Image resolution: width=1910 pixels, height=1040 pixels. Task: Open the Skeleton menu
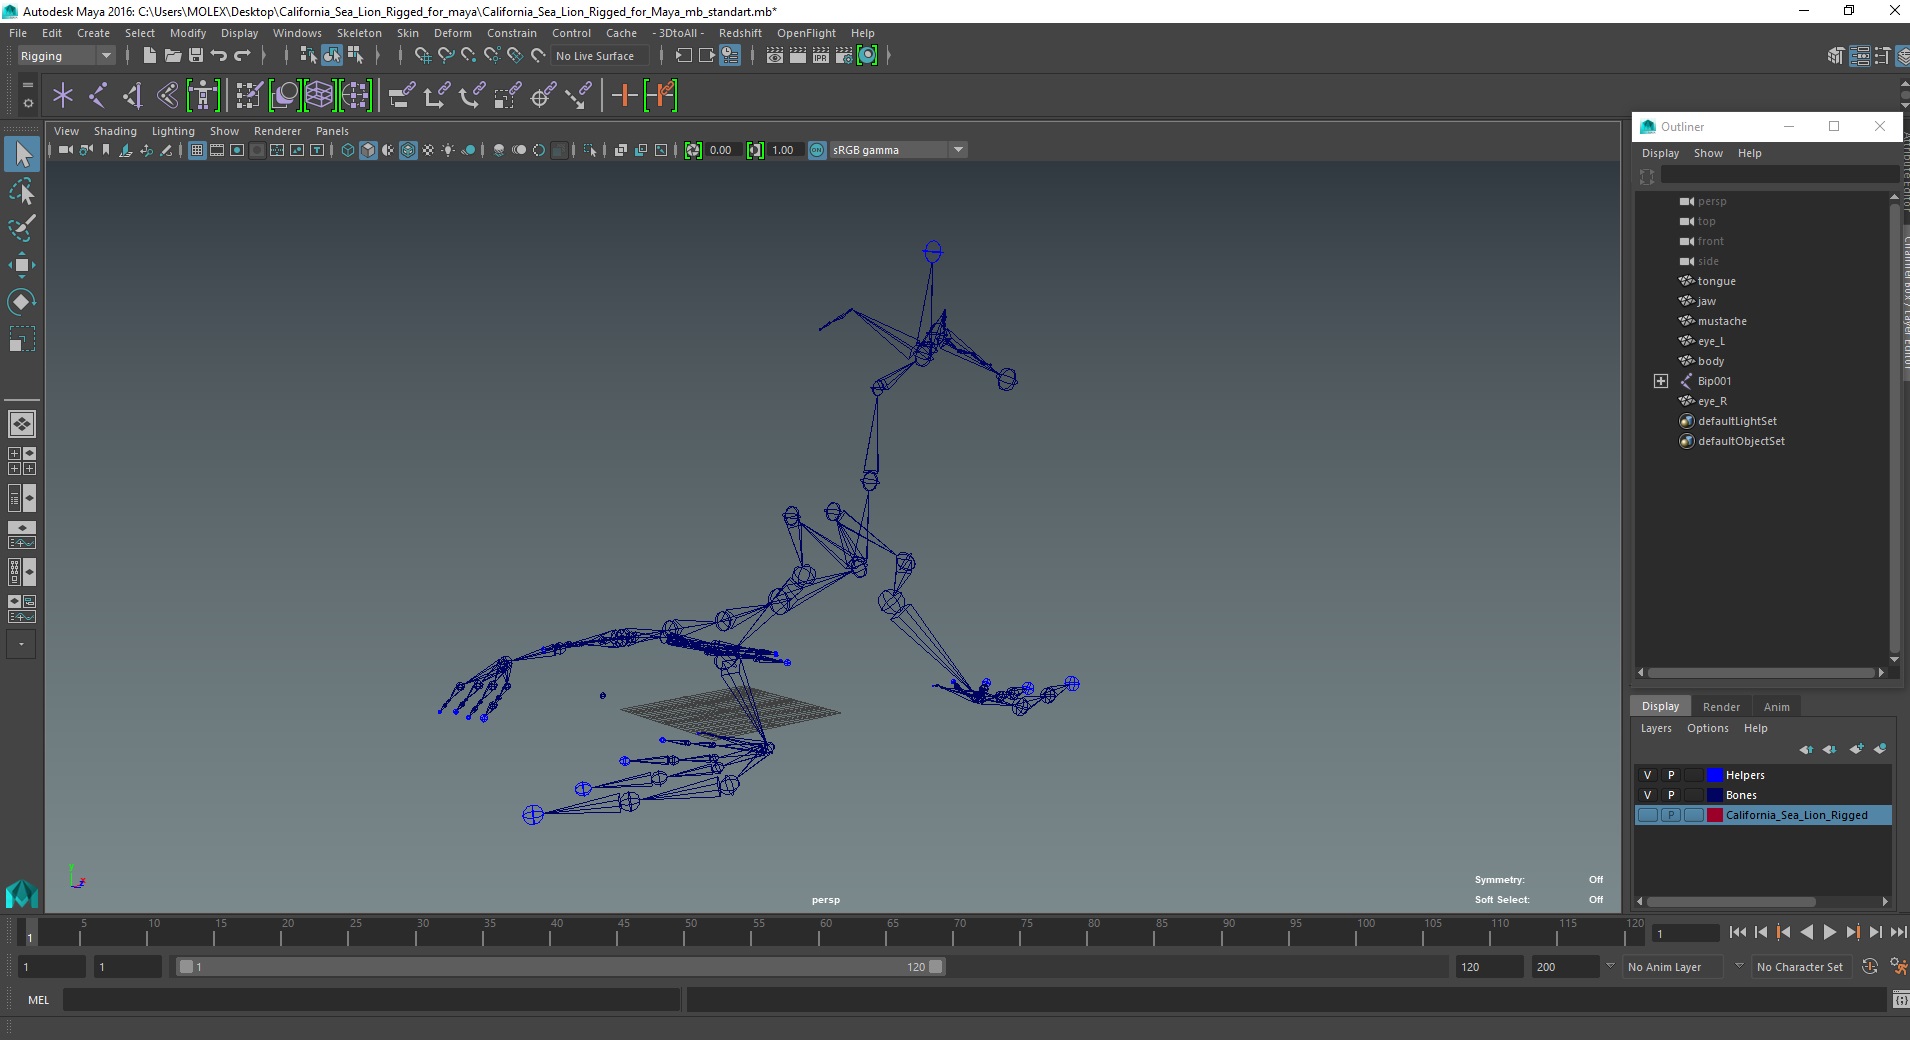(359, 33)
